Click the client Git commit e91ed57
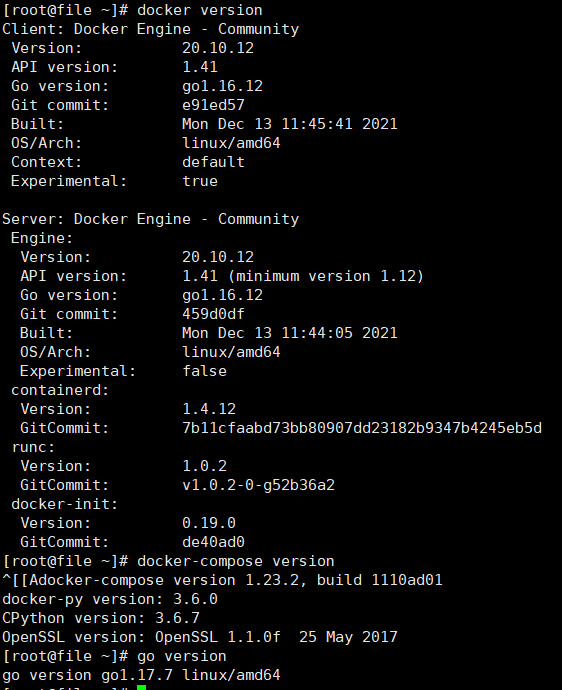Image resolution: width=562 pixels, height=690 pixels. click(213, 105)
